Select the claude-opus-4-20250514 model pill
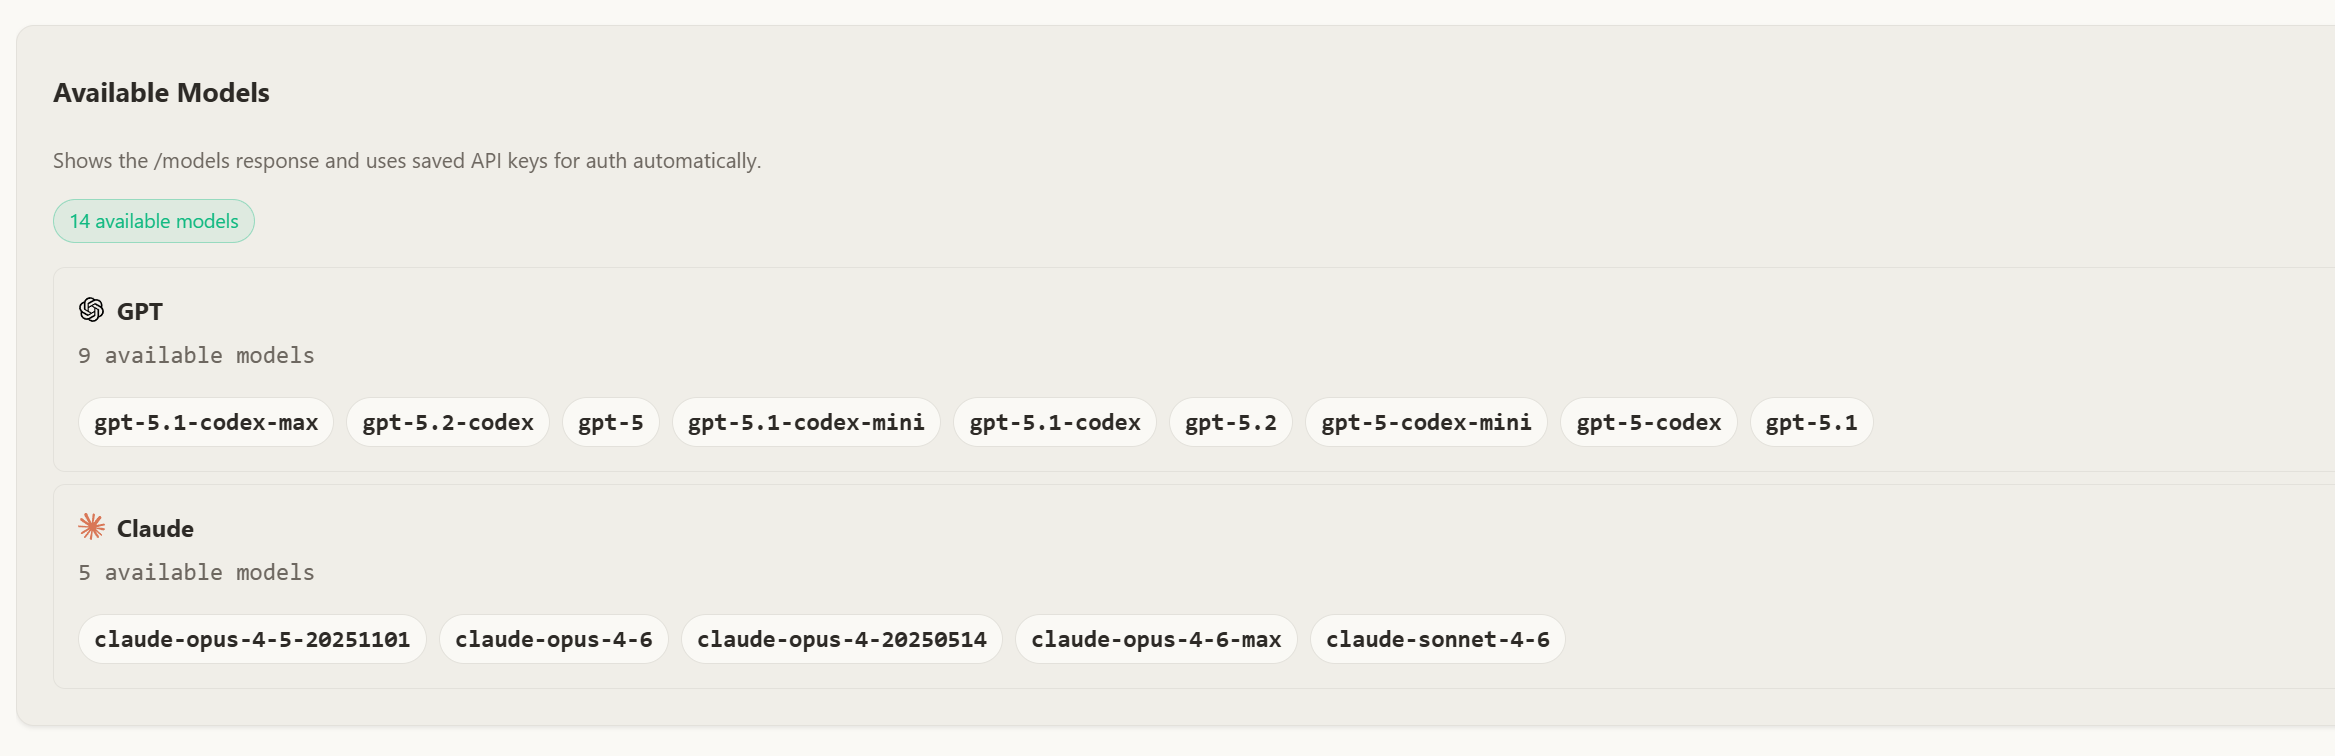 point(841,639)
